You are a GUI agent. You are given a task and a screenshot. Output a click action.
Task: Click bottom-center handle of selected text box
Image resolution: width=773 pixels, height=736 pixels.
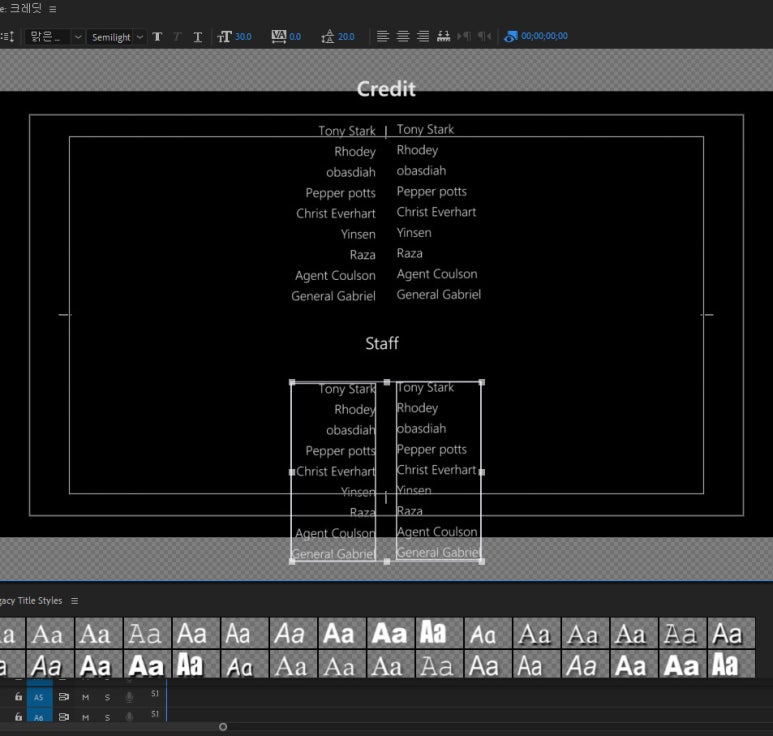click(x=387, y=561)
